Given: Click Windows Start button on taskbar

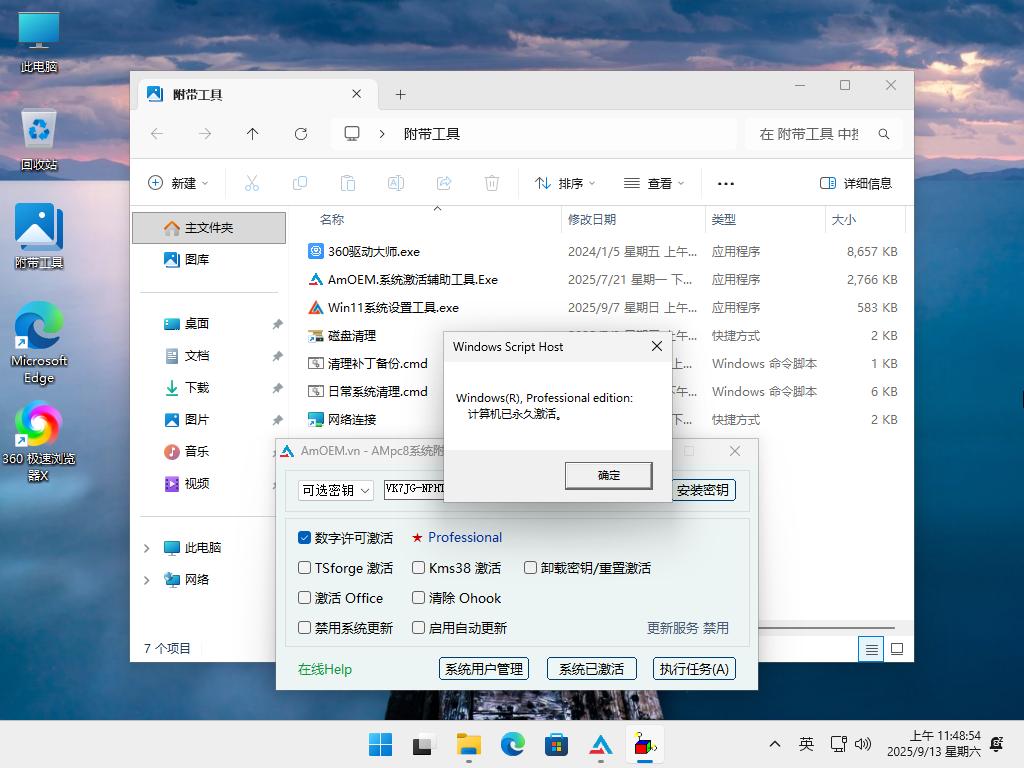Looking at the screenshot, I should [381, 744].
